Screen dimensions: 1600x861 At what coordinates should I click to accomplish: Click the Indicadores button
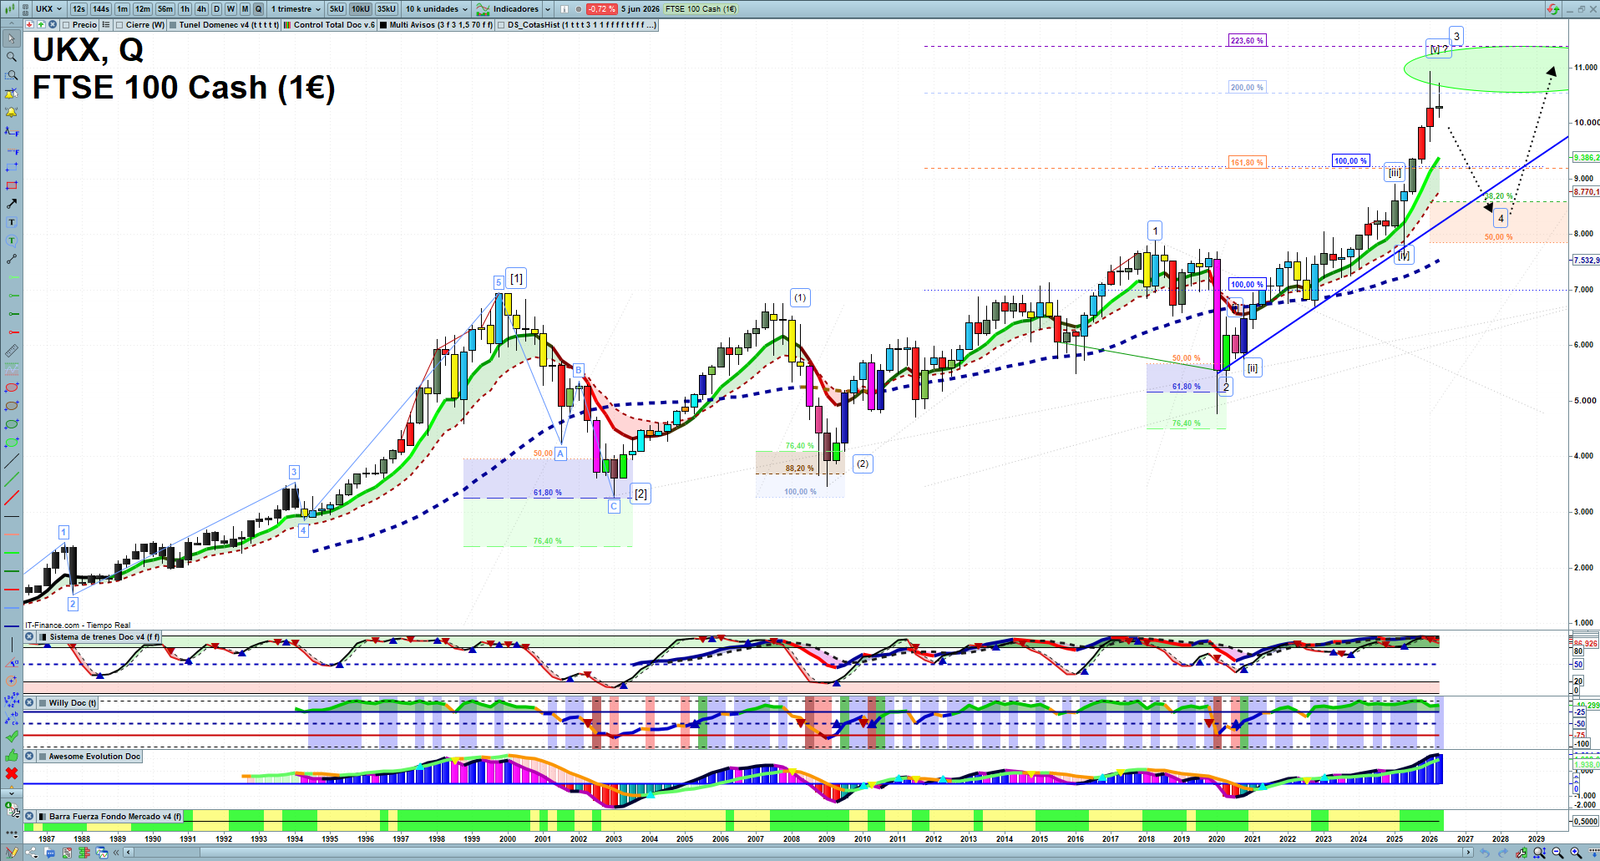(507, 9)
